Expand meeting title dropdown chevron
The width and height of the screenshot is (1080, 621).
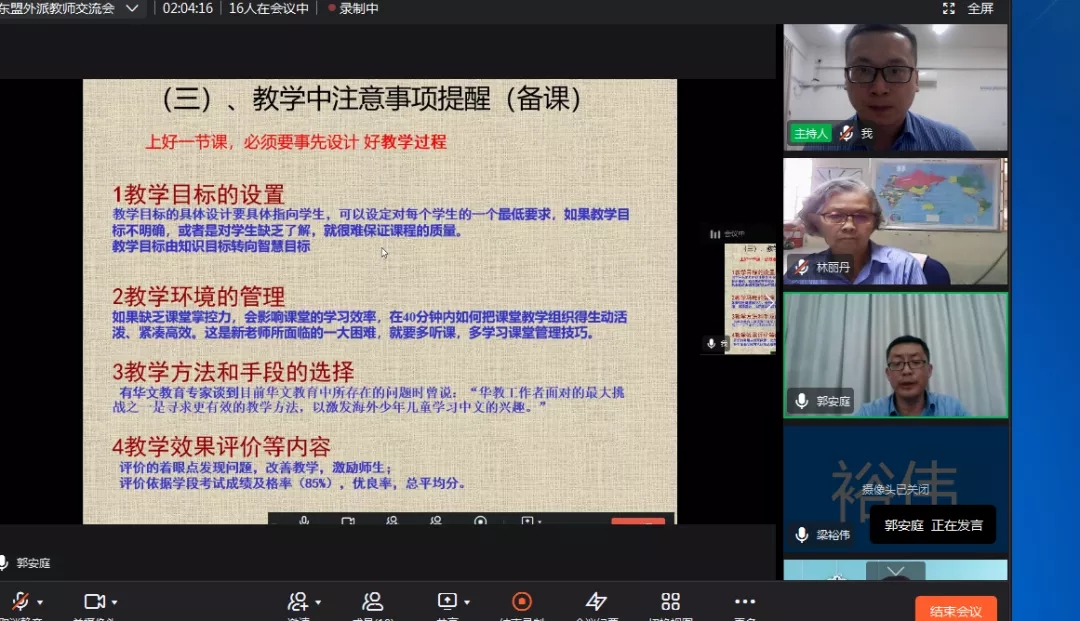click(132, 8)
